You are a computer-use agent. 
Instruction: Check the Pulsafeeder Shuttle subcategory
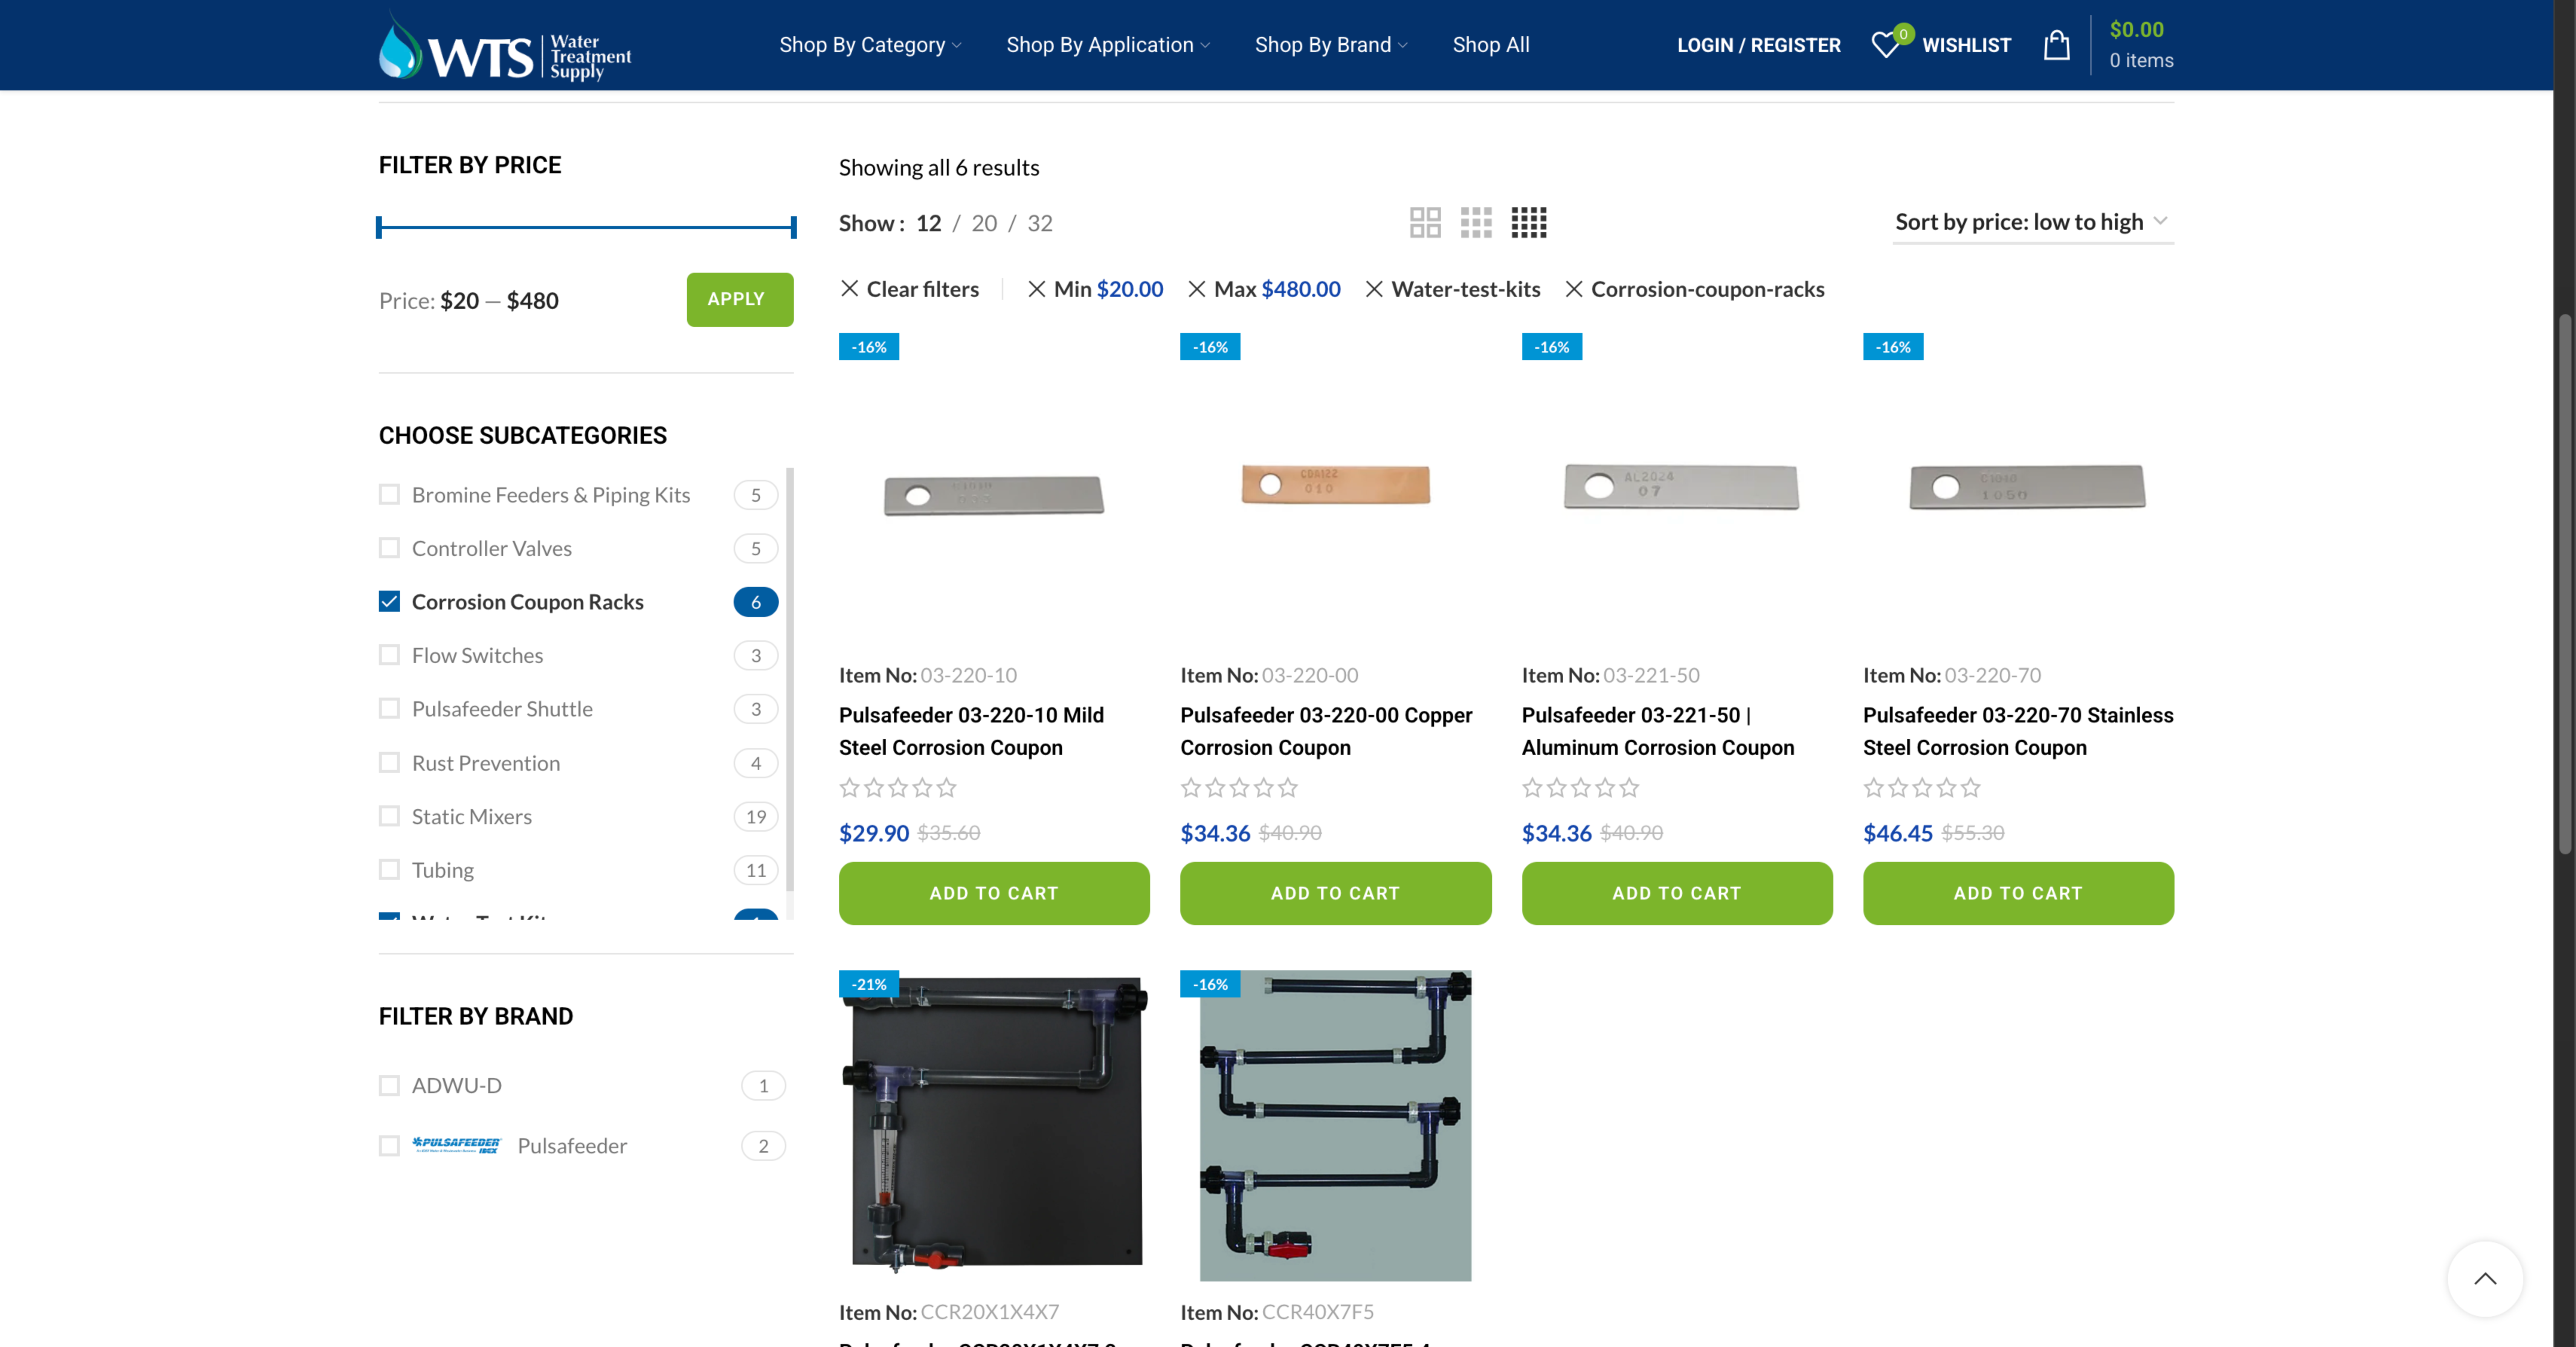point(389,708)
